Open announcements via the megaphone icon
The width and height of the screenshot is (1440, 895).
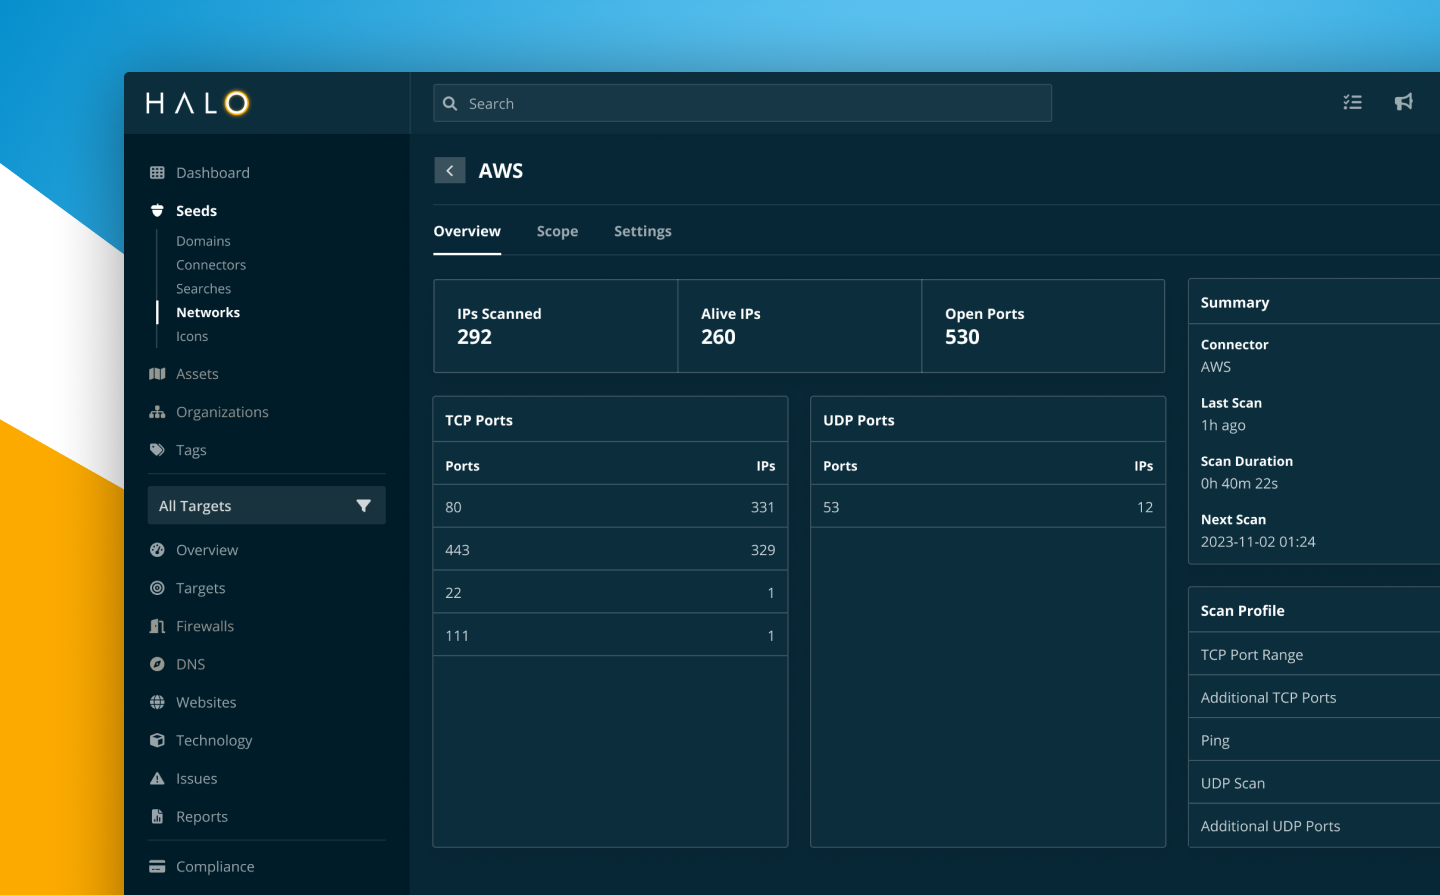pos(1404,102)
